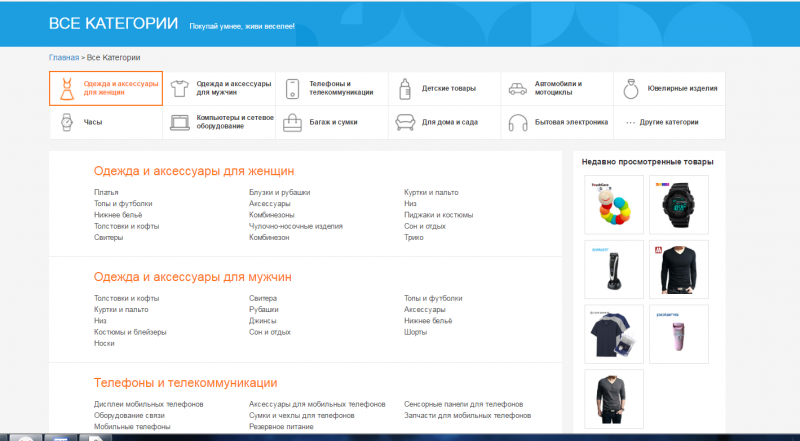Image resolution: width=800 pixels, height=441 pixels.
Task: Open Чулочно-носочные изделия link
Action: pyautogui.click(x=296, y=226)
